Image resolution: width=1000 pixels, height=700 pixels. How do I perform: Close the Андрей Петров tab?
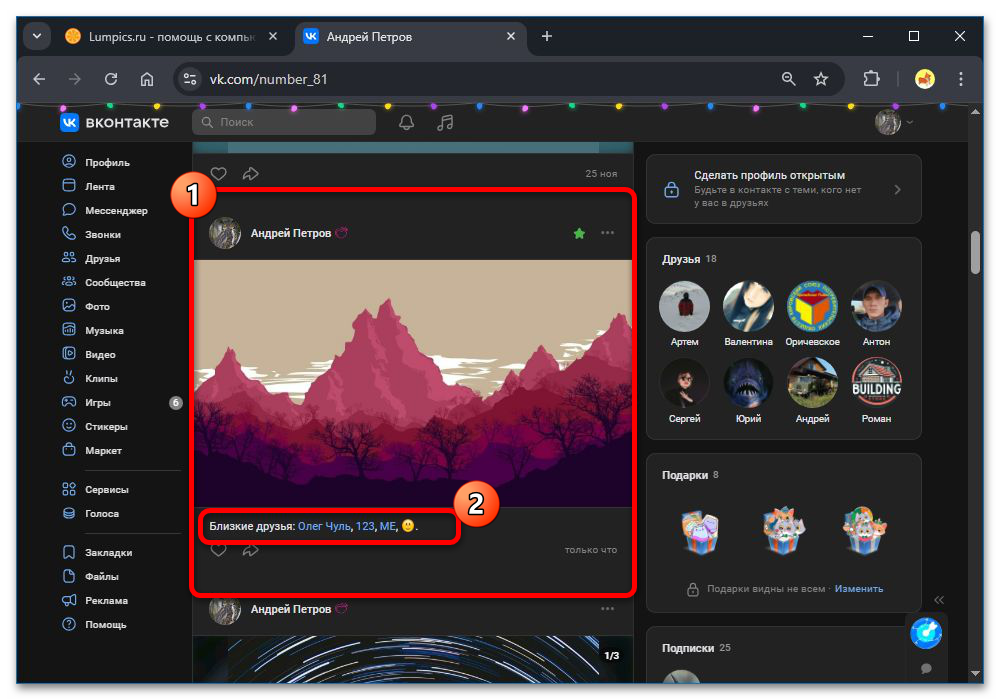point(511,36)
